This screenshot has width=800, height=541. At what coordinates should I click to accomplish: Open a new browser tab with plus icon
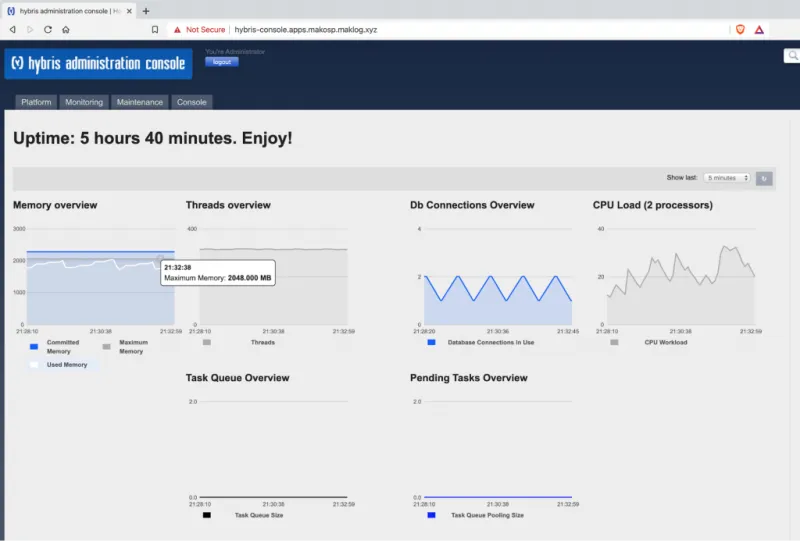(x=146, y=10)
